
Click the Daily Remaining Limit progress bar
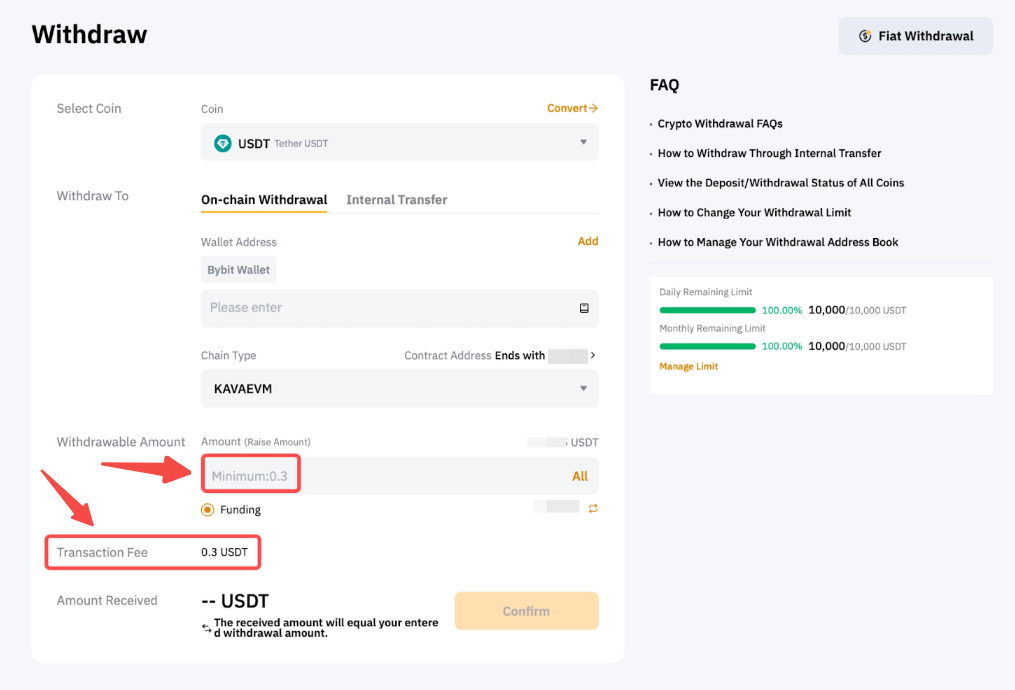point(707,310)
